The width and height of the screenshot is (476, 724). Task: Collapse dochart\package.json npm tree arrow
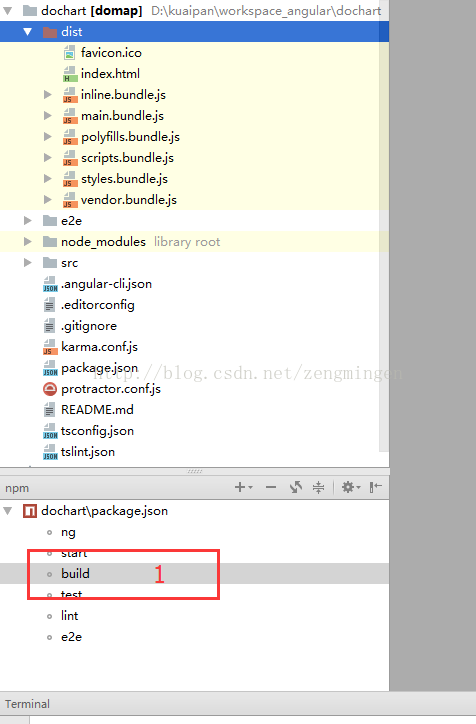coord(8,511)
